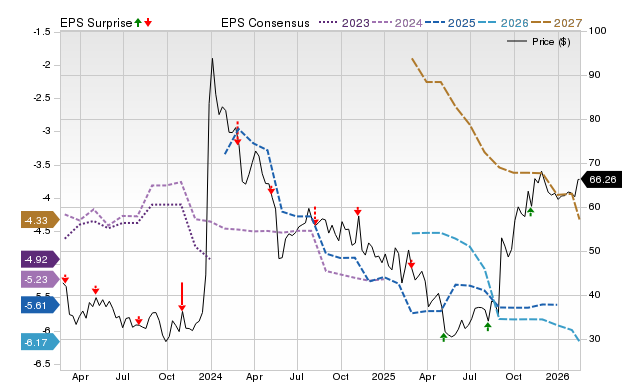
Task: Select the -5.23 light purple value tag
Action: click(x=40, y=280)
